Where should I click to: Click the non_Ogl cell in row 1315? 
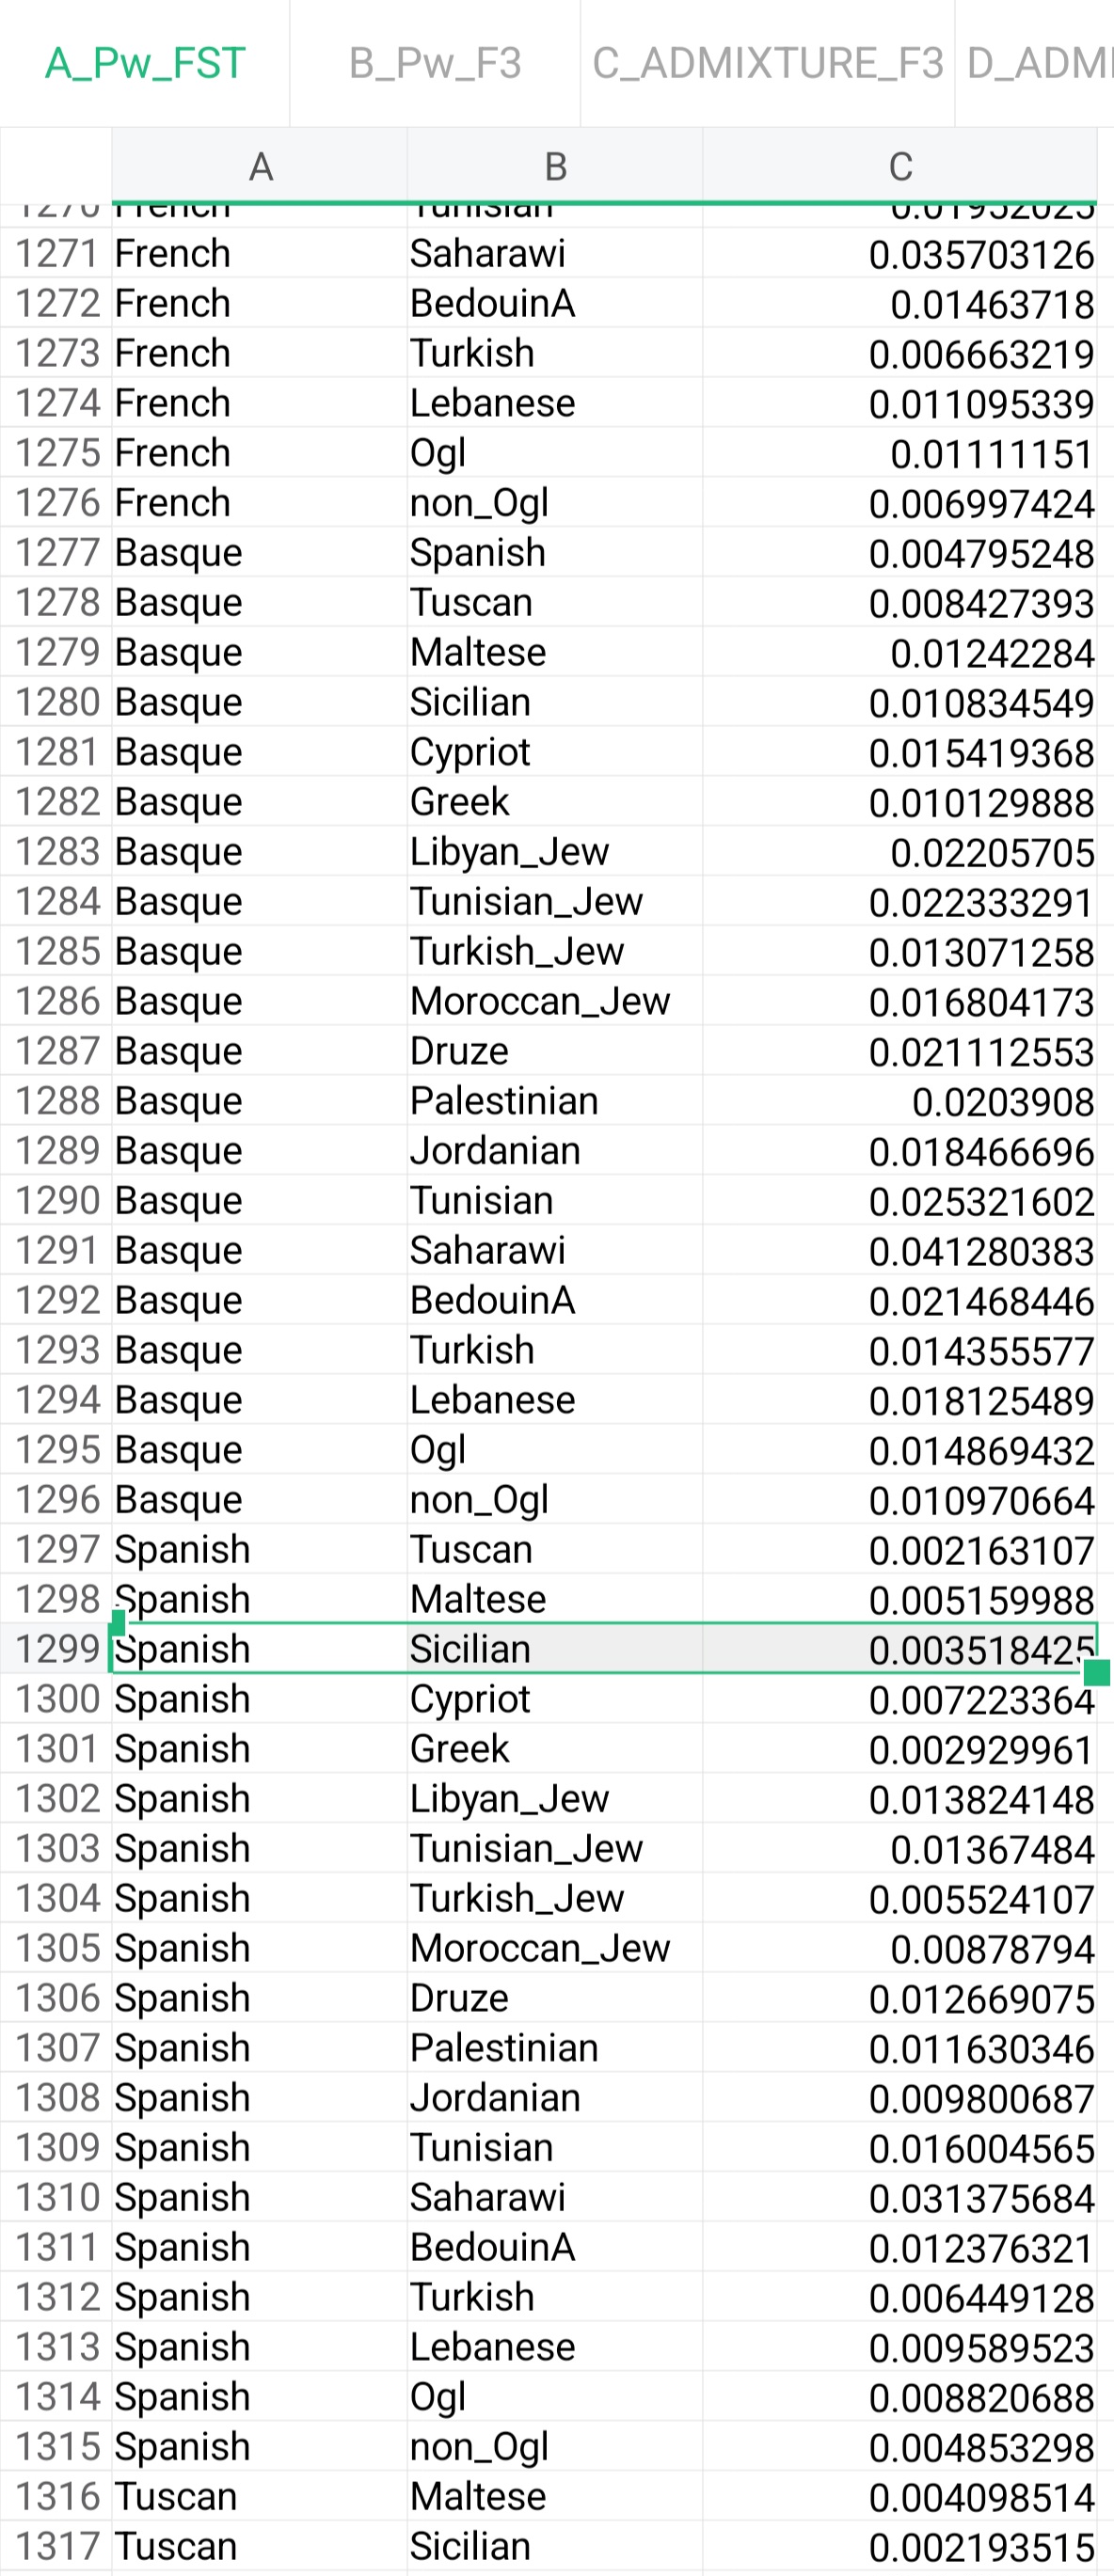click(x=555, y=2446)
